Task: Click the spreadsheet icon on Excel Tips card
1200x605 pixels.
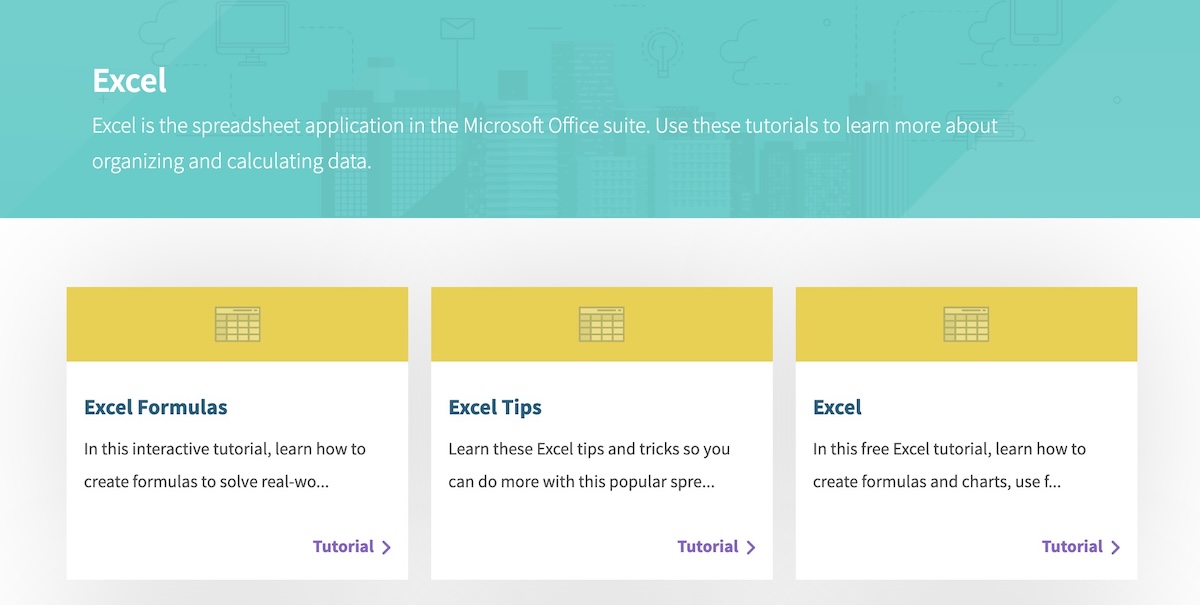Action: [x=601, y=324]
